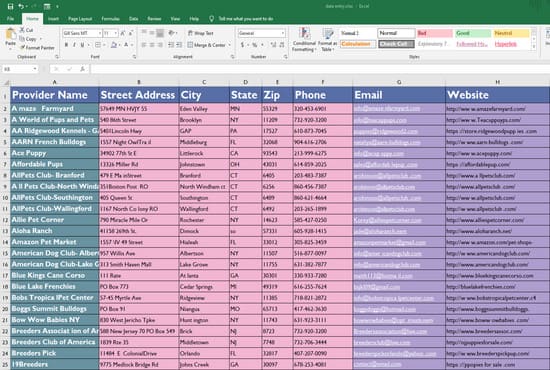550x370 pixels.
Task: Apply the Check Cell style
Action: [x=396, y=44]
